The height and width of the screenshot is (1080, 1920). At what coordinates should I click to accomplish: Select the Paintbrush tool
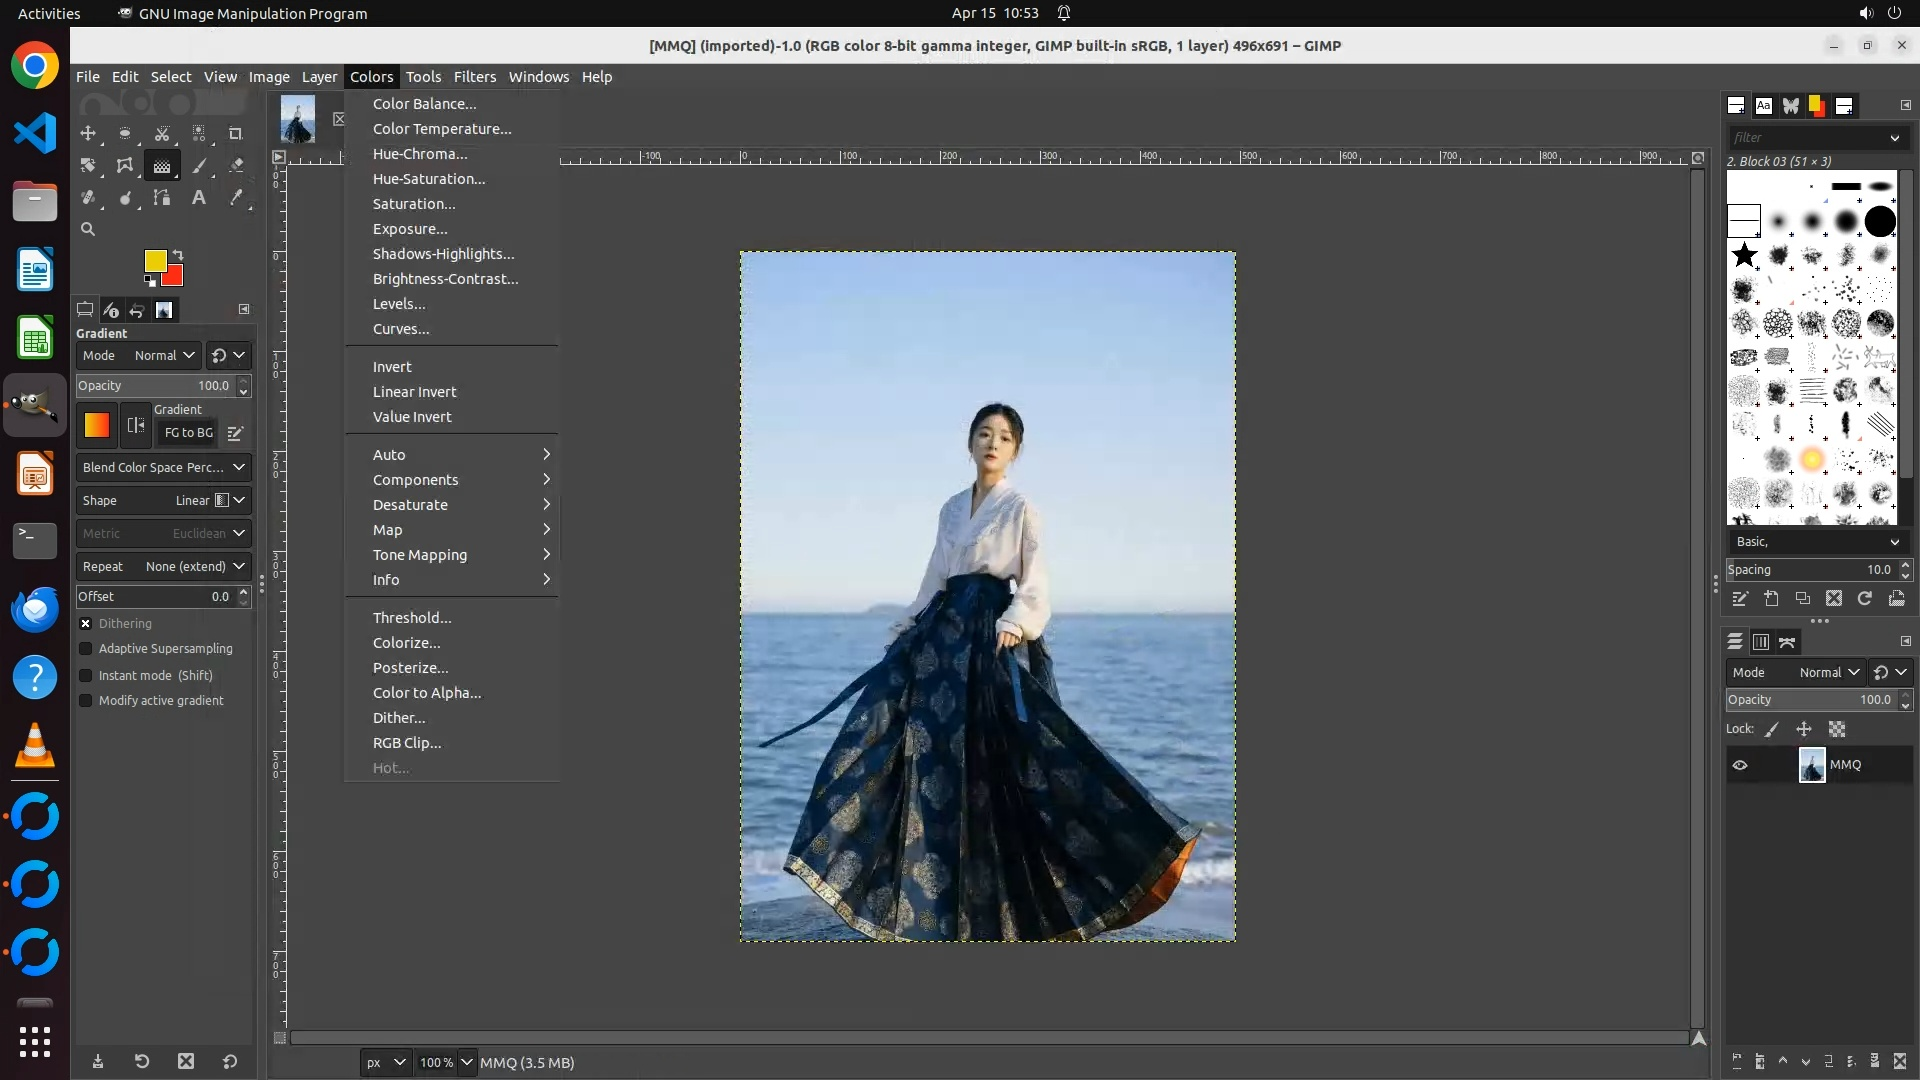coord(199,166)
